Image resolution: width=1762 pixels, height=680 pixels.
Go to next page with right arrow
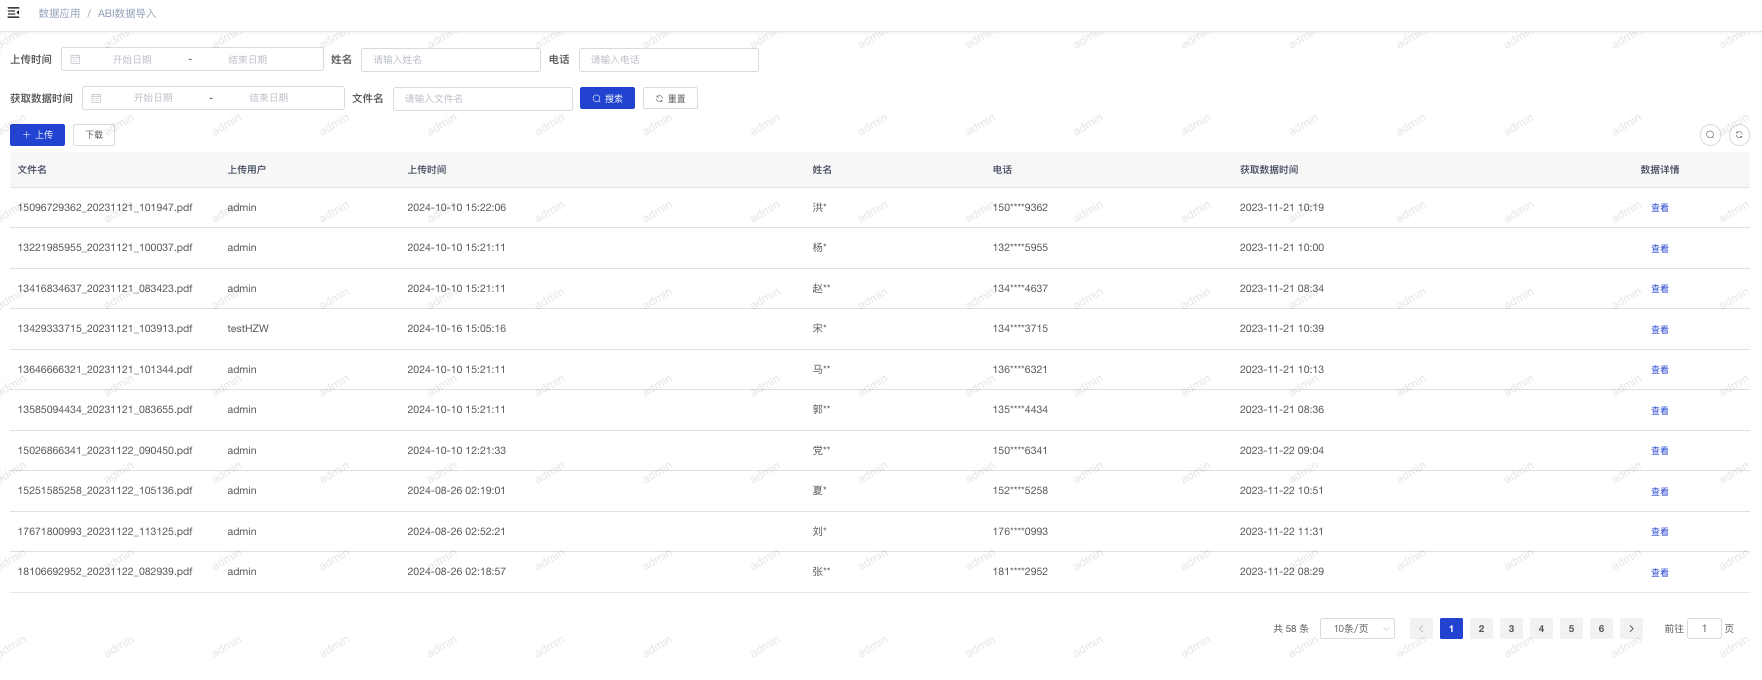click(x=1631, y=629)
